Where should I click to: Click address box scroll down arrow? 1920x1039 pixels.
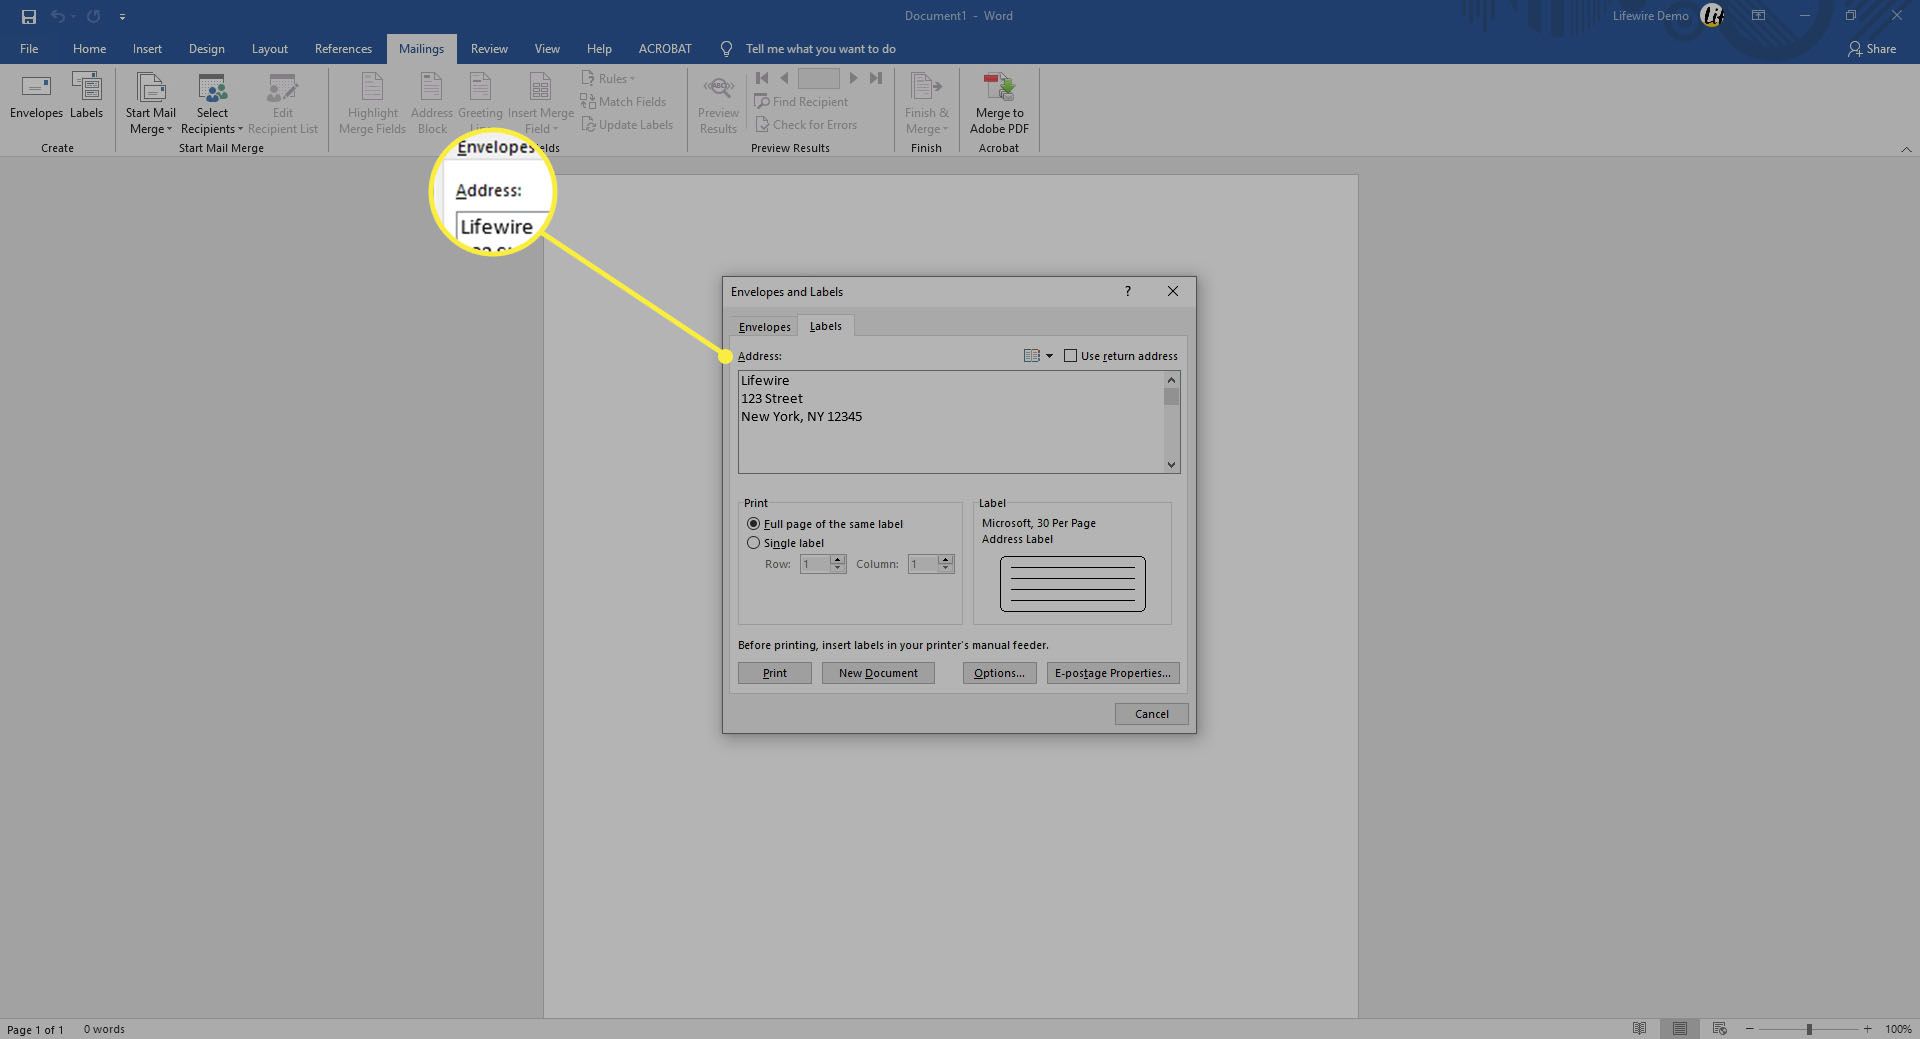[x=1171, y=465]
